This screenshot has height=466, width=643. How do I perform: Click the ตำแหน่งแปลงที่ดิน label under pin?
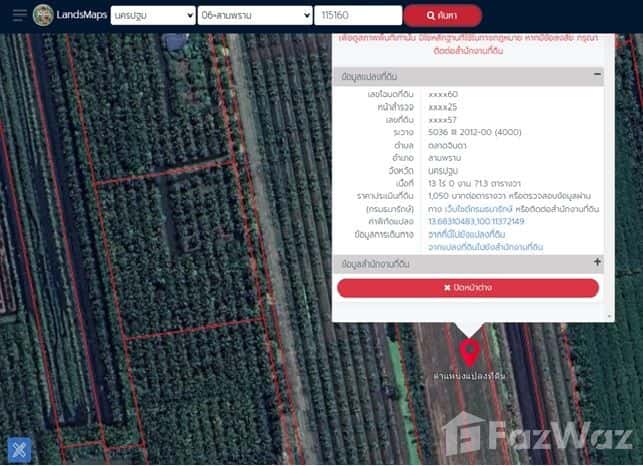click(469, 375)
